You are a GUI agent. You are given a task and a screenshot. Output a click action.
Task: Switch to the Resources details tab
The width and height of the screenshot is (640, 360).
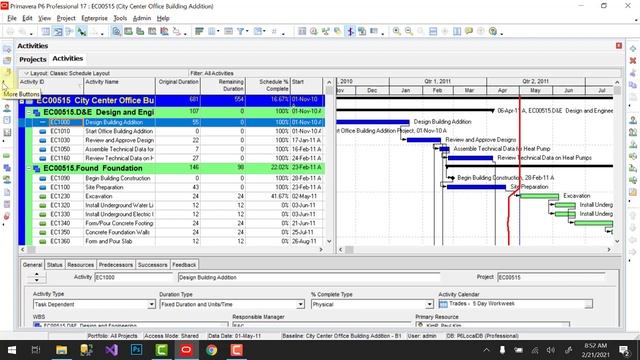point(80,265)
